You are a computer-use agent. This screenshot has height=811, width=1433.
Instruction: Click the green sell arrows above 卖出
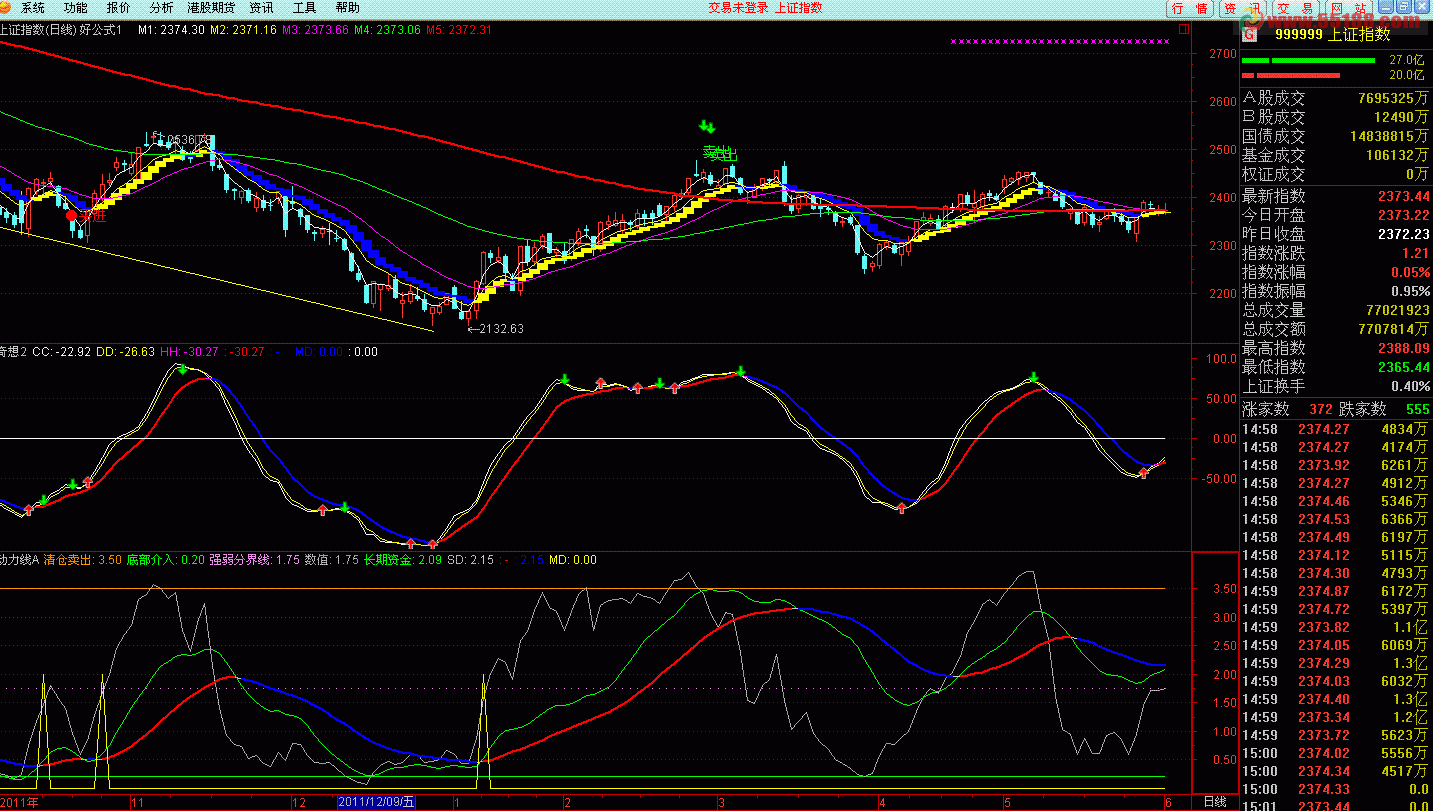[x=707, y=127]
